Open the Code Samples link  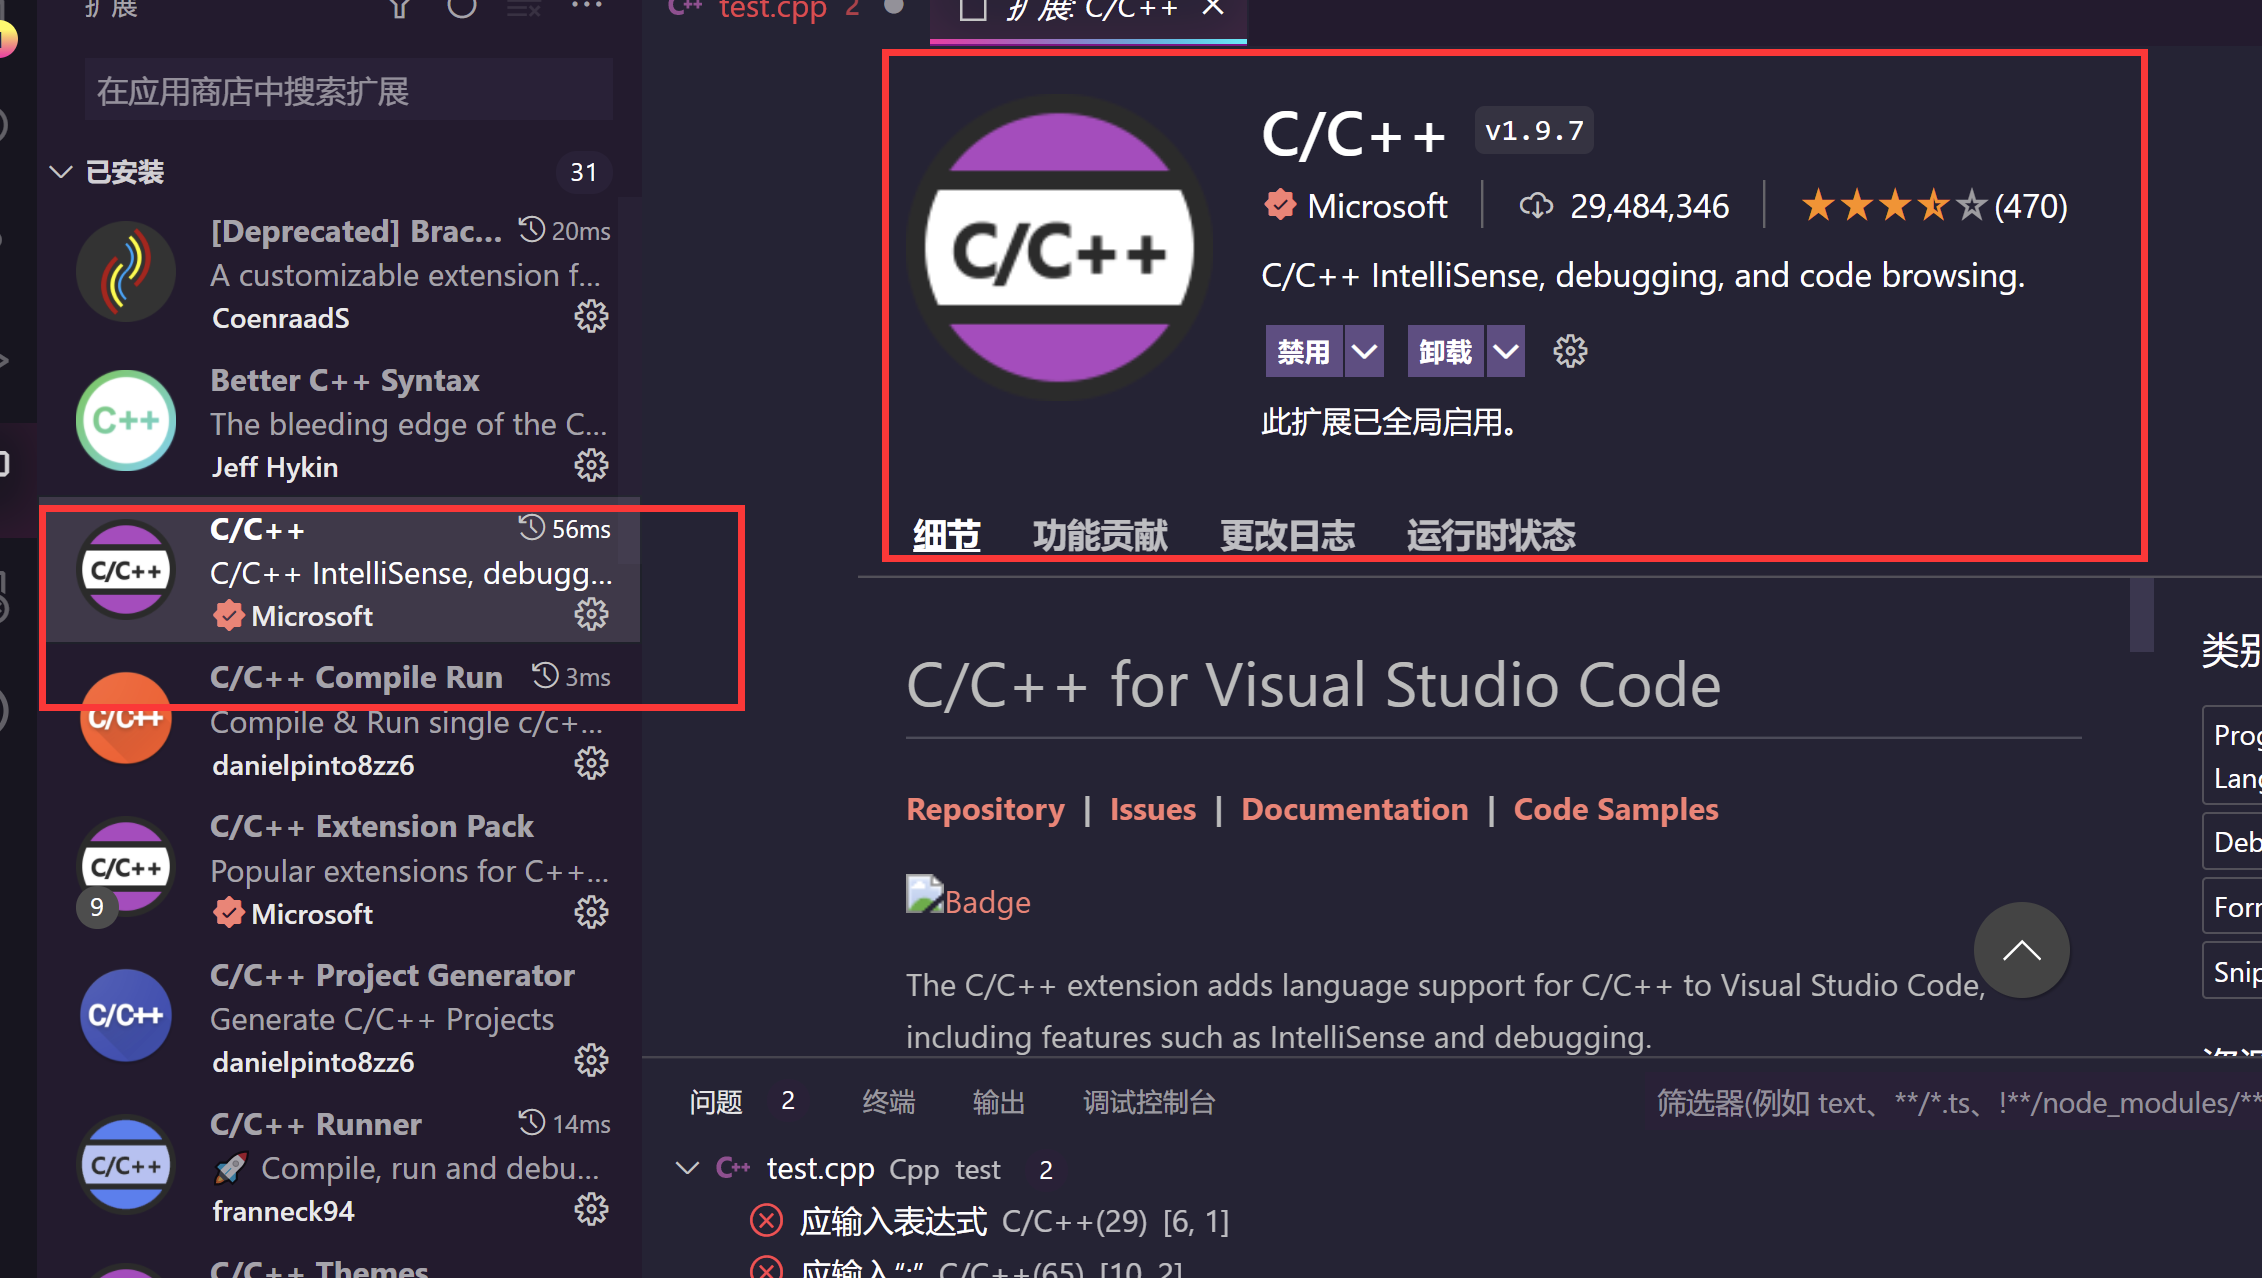[x=1616, y=808]
